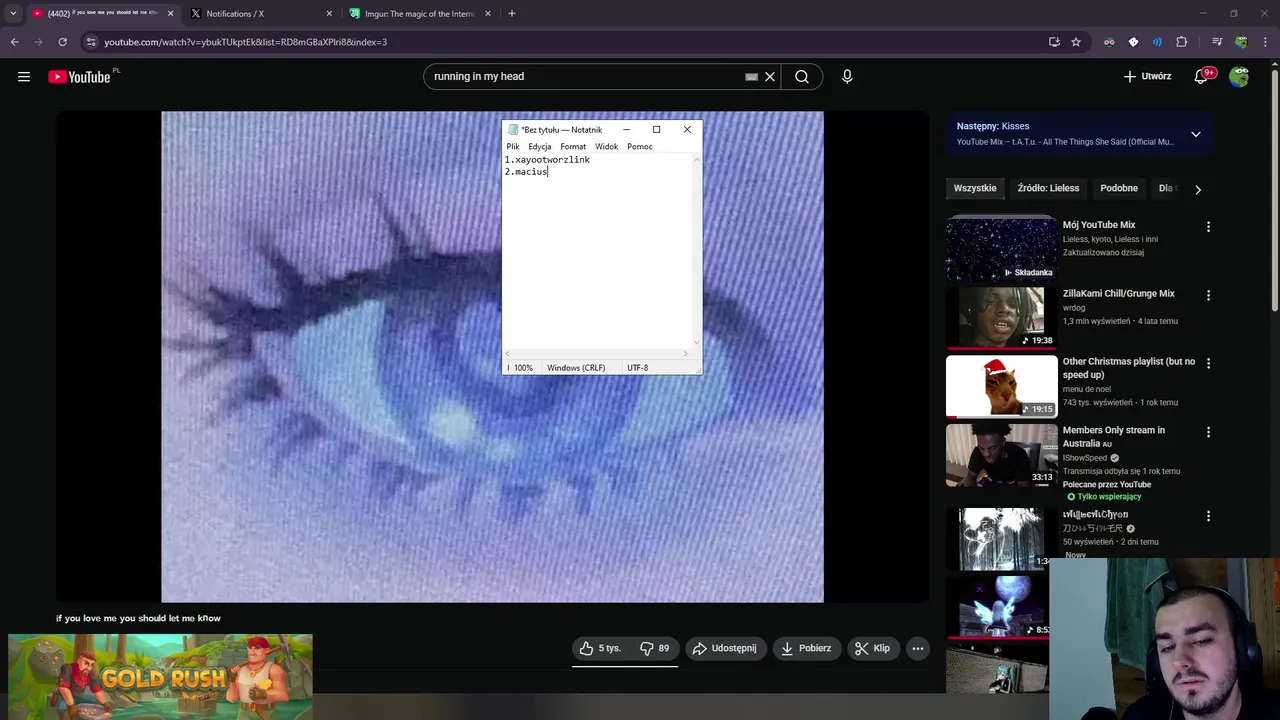Open the YouTube hamburger guide menu
This screenshot has width=1280, height=720.
pos(24,76)
